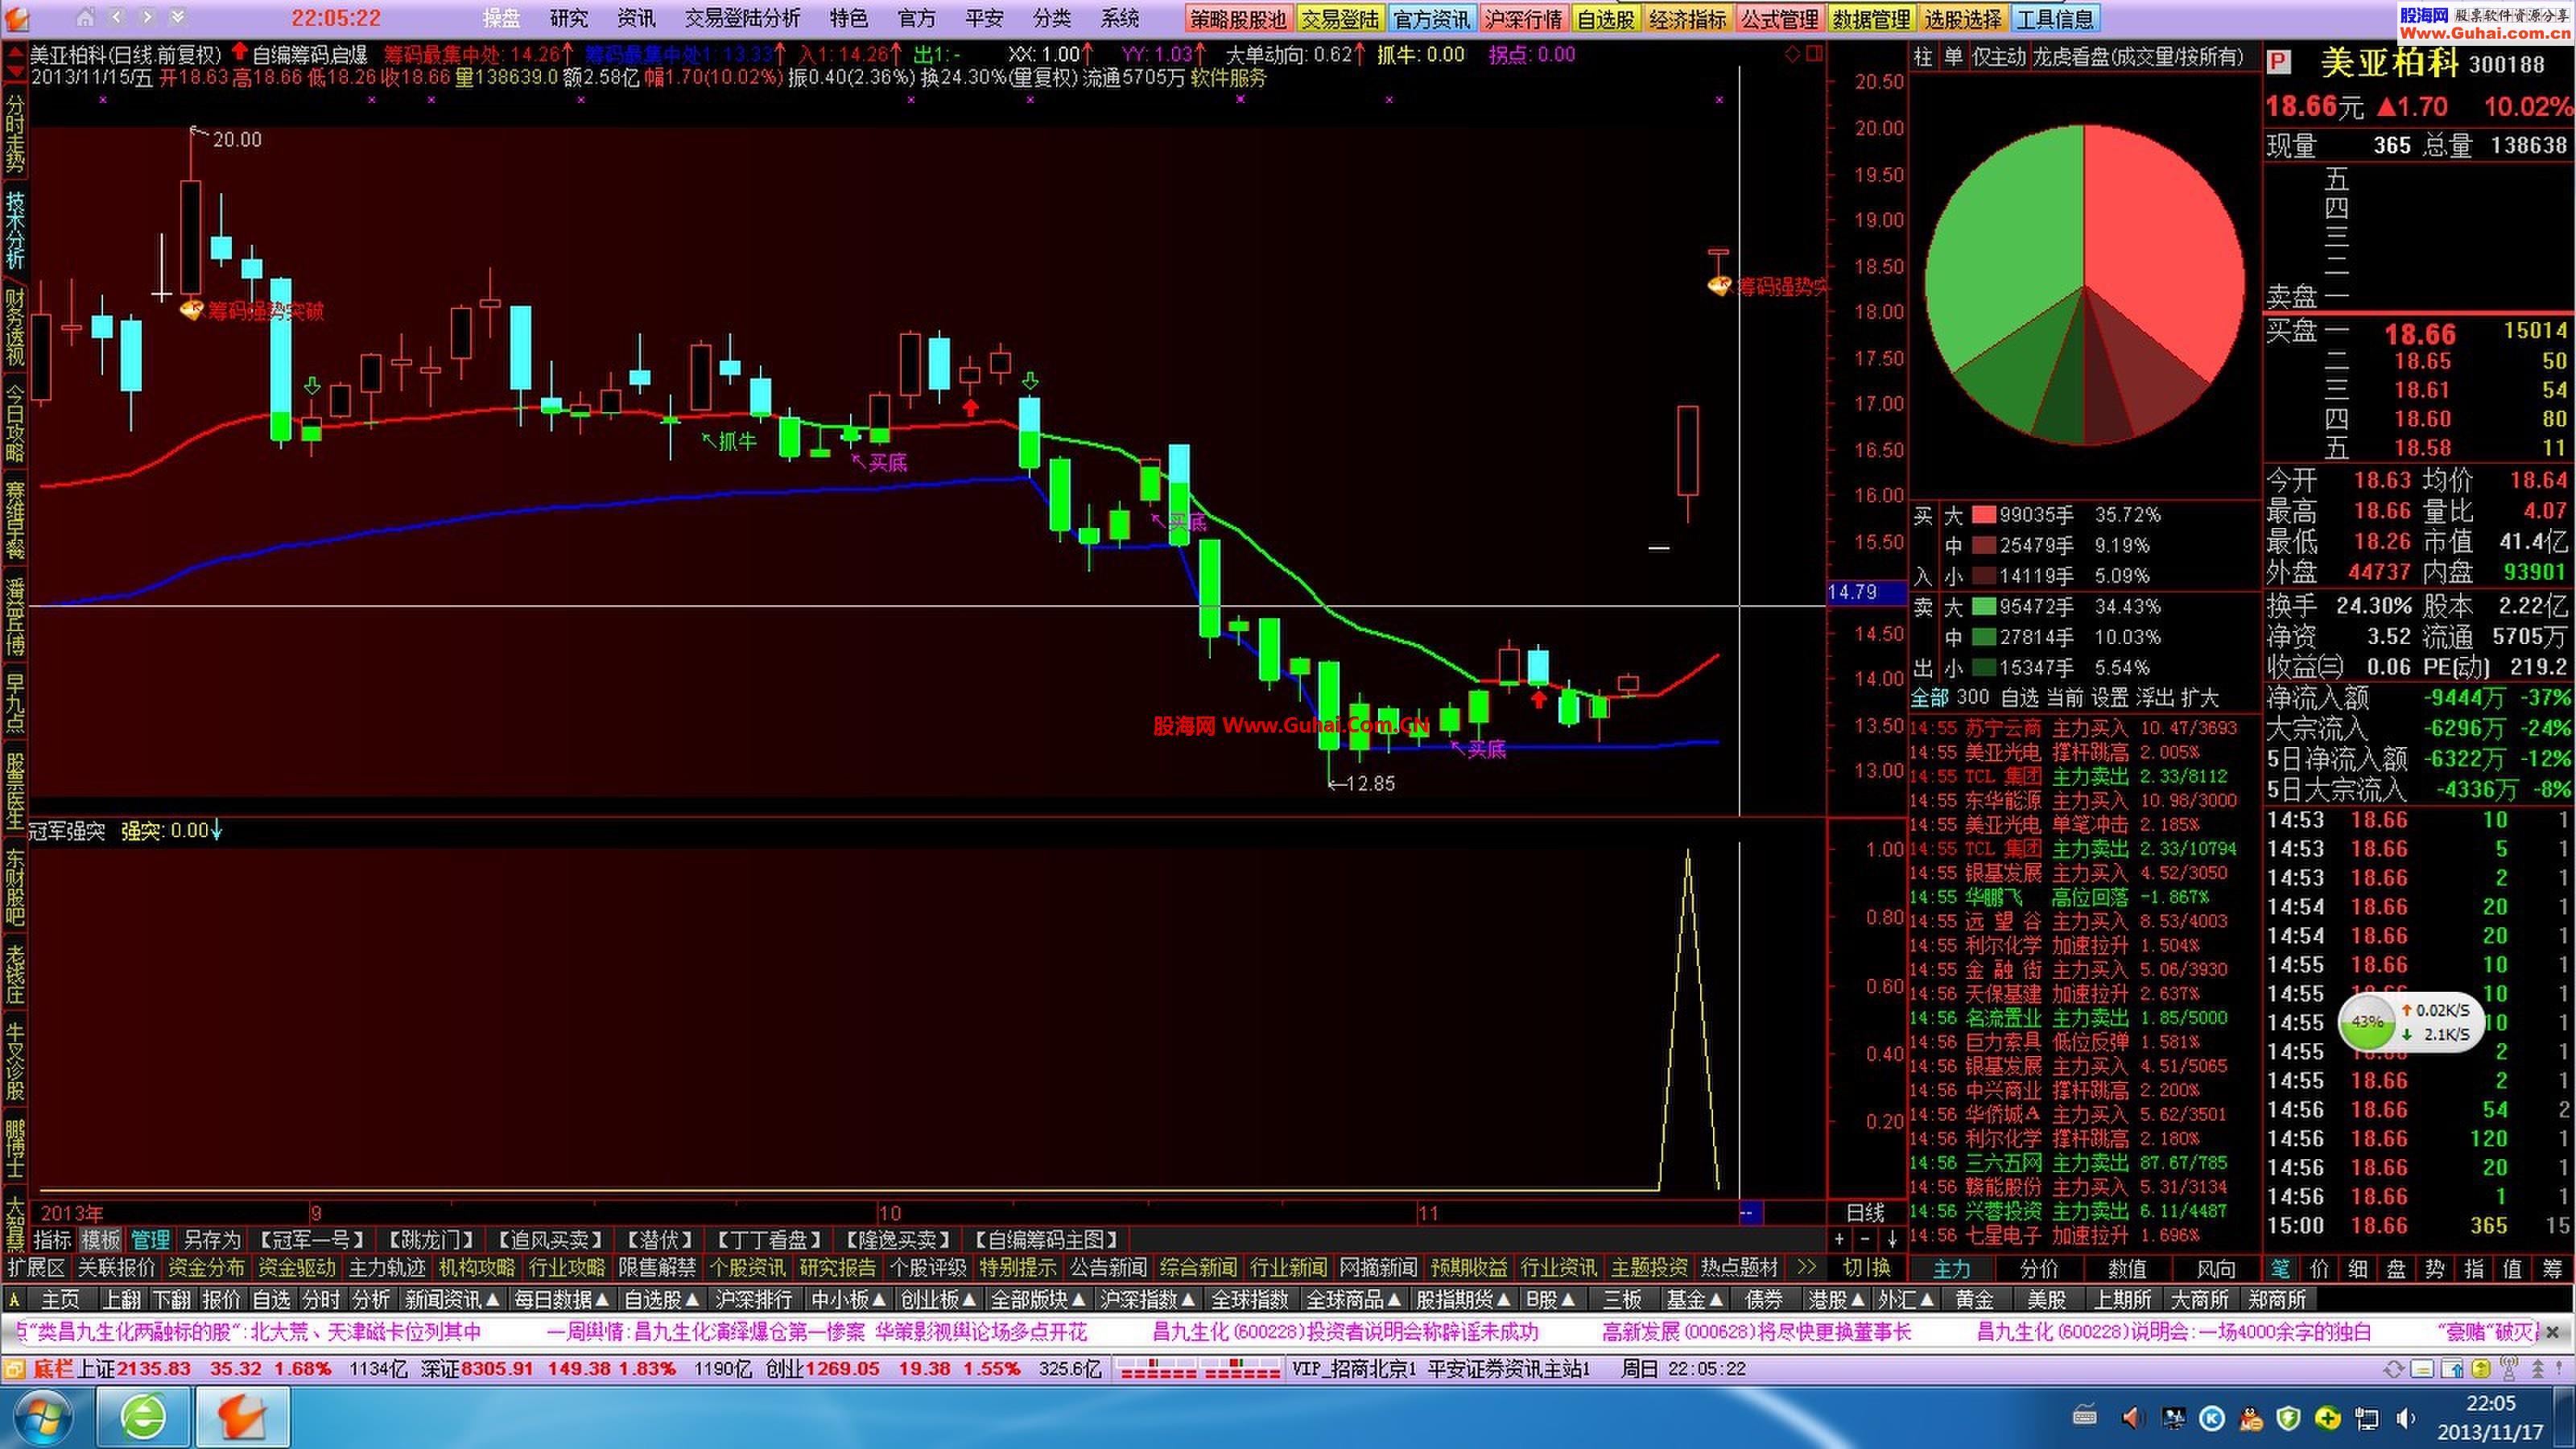Select the 自选 filter in monitor panel
2576x1449 pixels.
[x=2019, y=698]
